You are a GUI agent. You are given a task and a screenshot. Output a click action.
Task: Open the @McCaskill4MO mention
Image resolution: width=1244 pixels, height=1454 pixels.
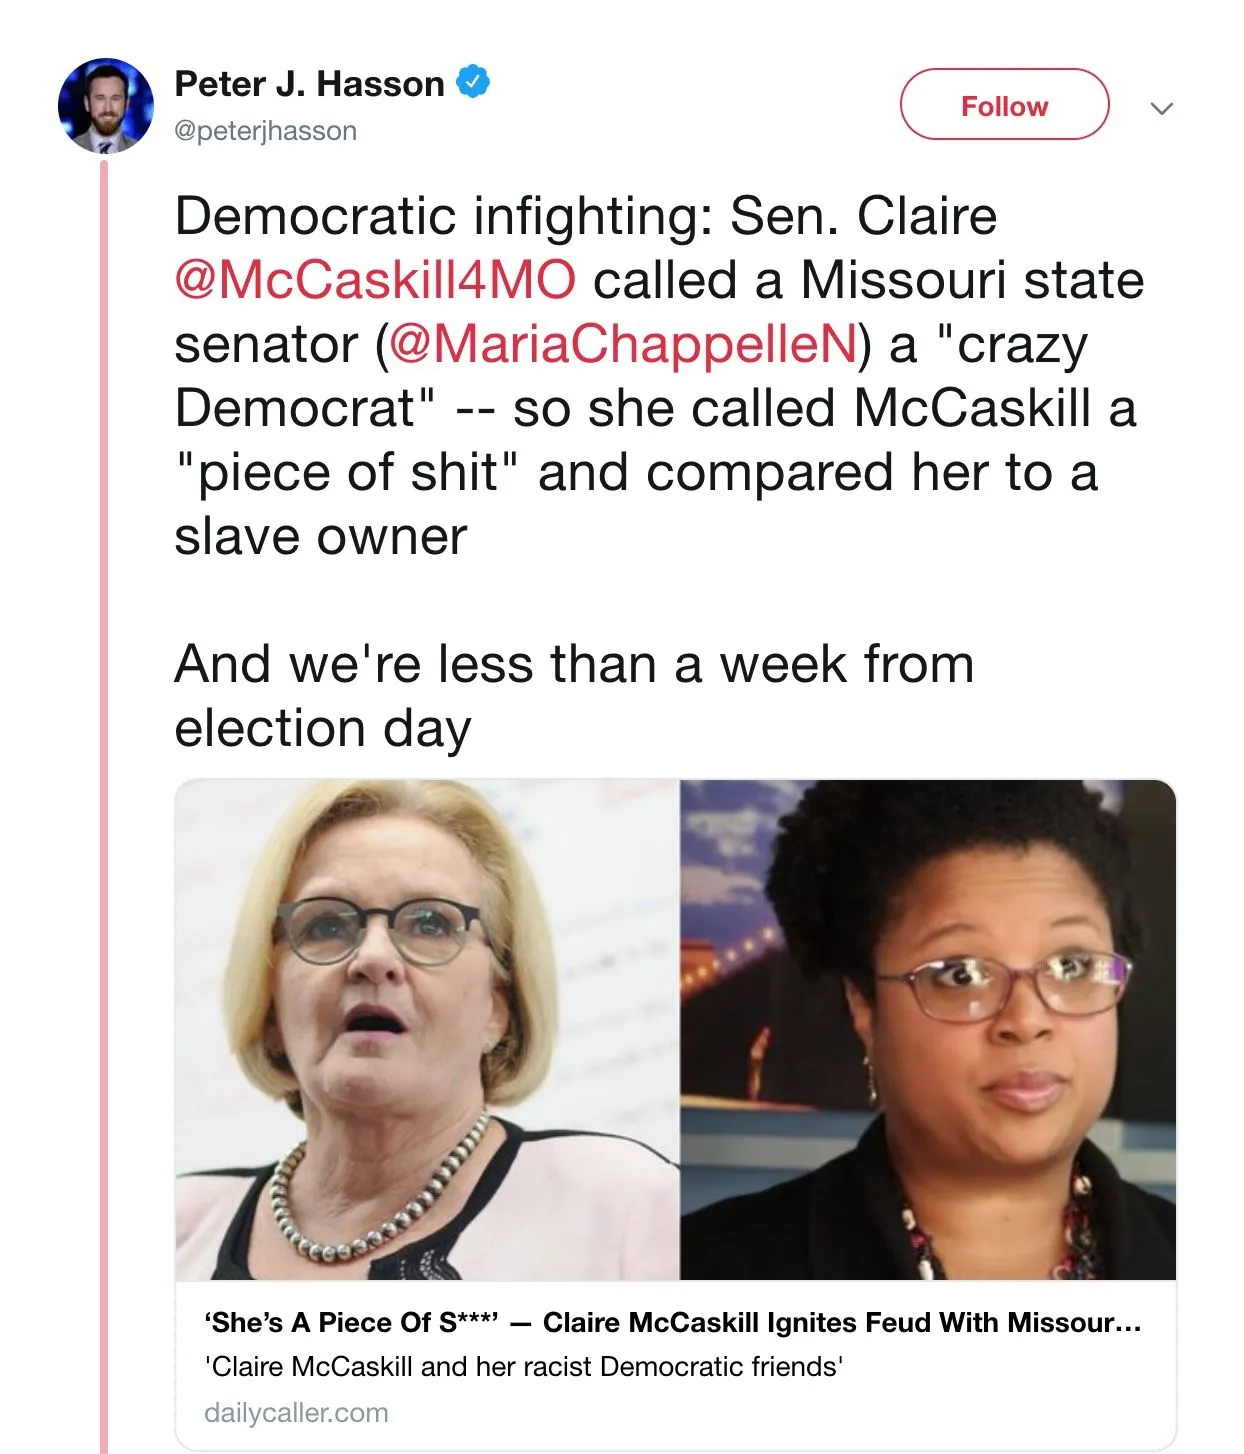375,280
